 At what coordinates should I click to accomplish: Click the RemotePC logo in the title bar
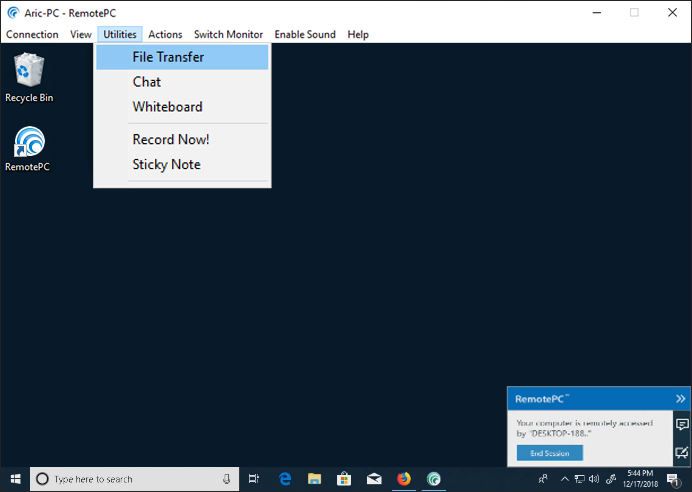13,13
